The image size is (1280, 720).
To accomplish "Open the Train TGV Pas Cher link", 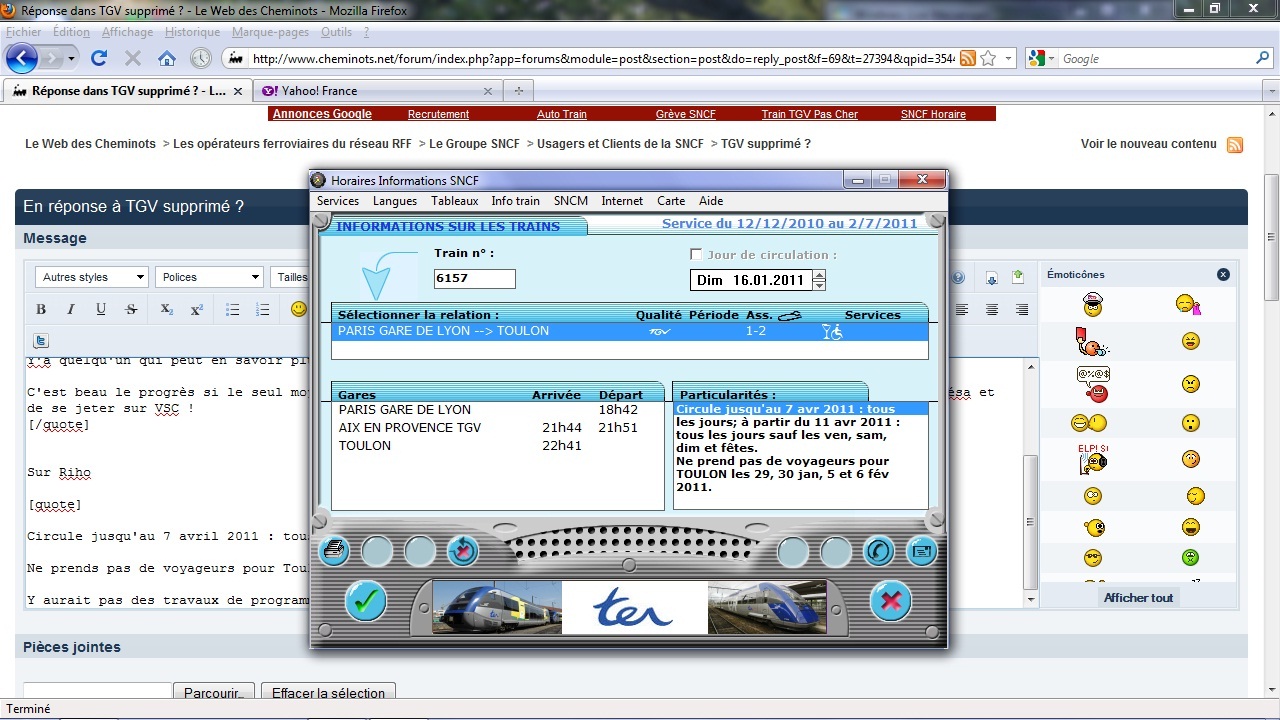I will point(810,114).
